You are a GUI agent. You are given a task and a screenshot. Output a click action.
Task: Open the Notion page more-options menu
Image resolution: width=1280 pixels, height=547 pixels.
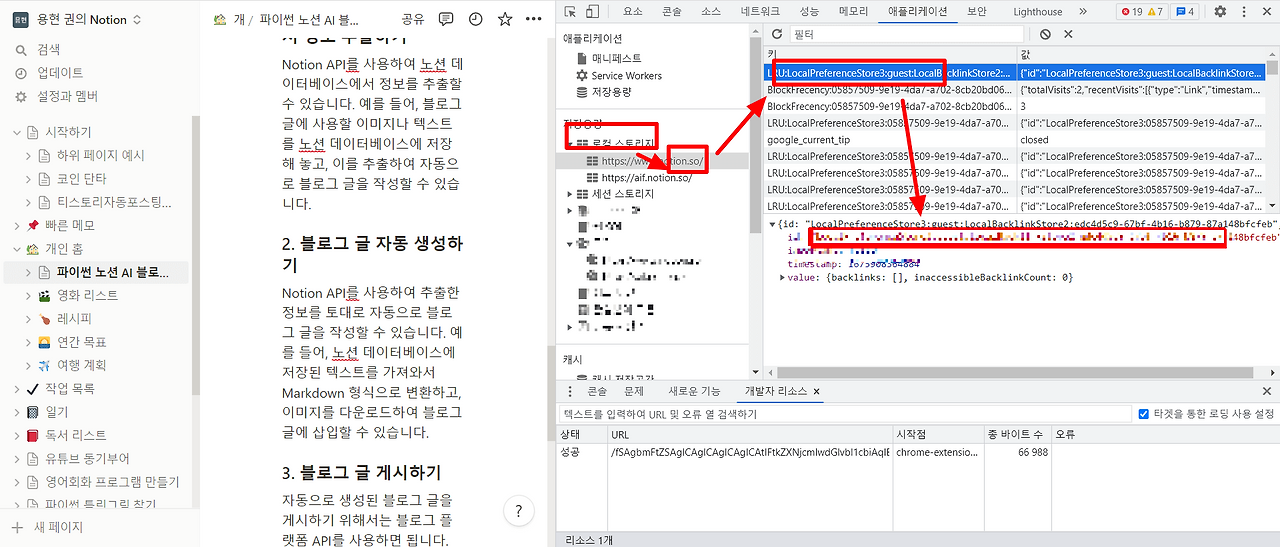tap(534, 19)
